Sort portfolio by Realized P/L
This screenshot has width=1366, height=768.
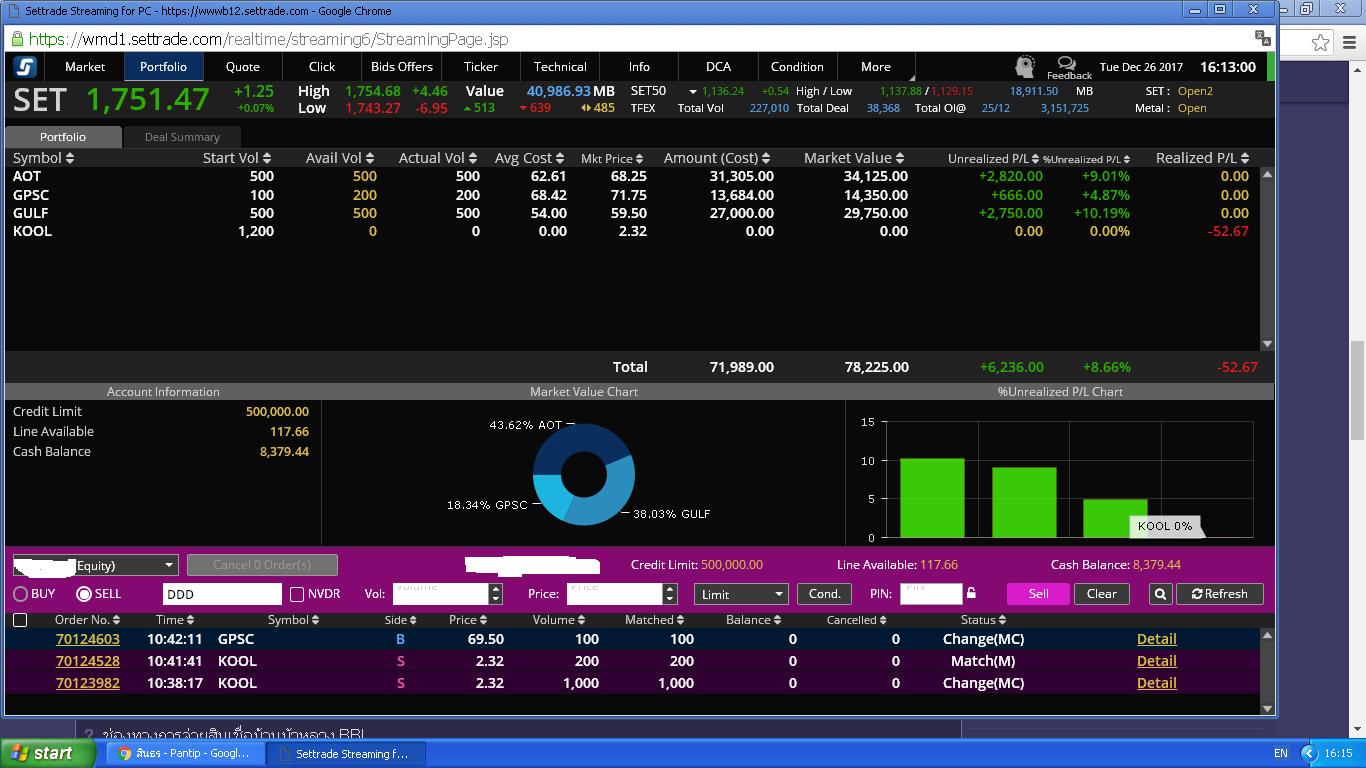(x=1203, y=158)
